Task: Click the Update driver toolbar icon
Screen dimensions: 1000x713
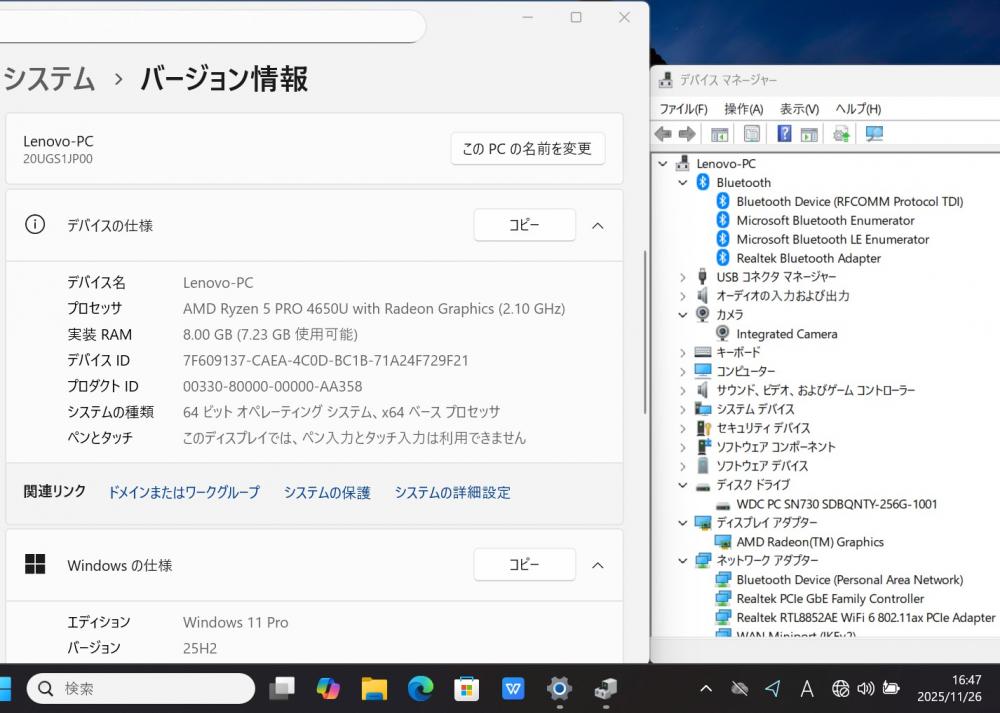Action: click(842, 134)
